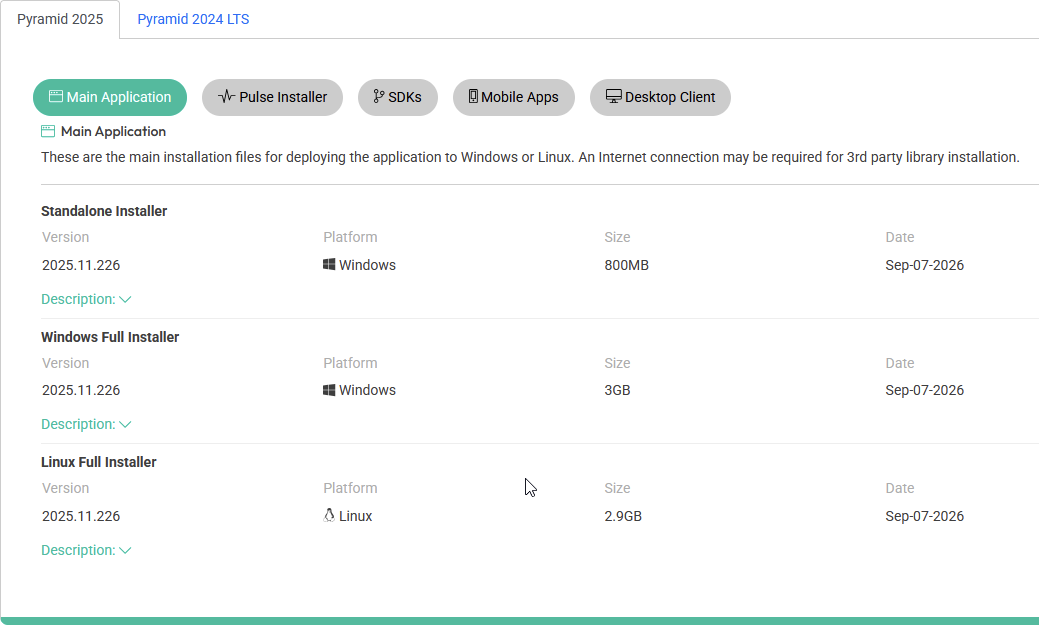This screenshot has width=1039, height=626.
Task: Click the Windows logo in the Standalone Installer row
Action: [329, 264]
